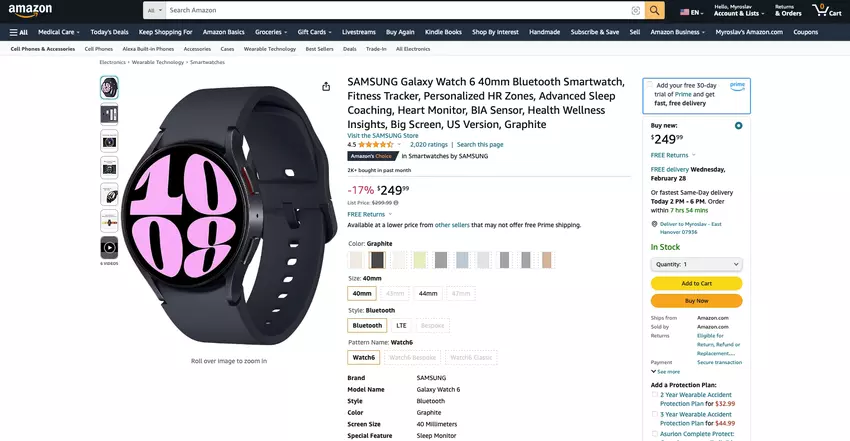Click the share icon above the product image
Viewport: 850px width, 441px height.
click(x=326, y=87)
